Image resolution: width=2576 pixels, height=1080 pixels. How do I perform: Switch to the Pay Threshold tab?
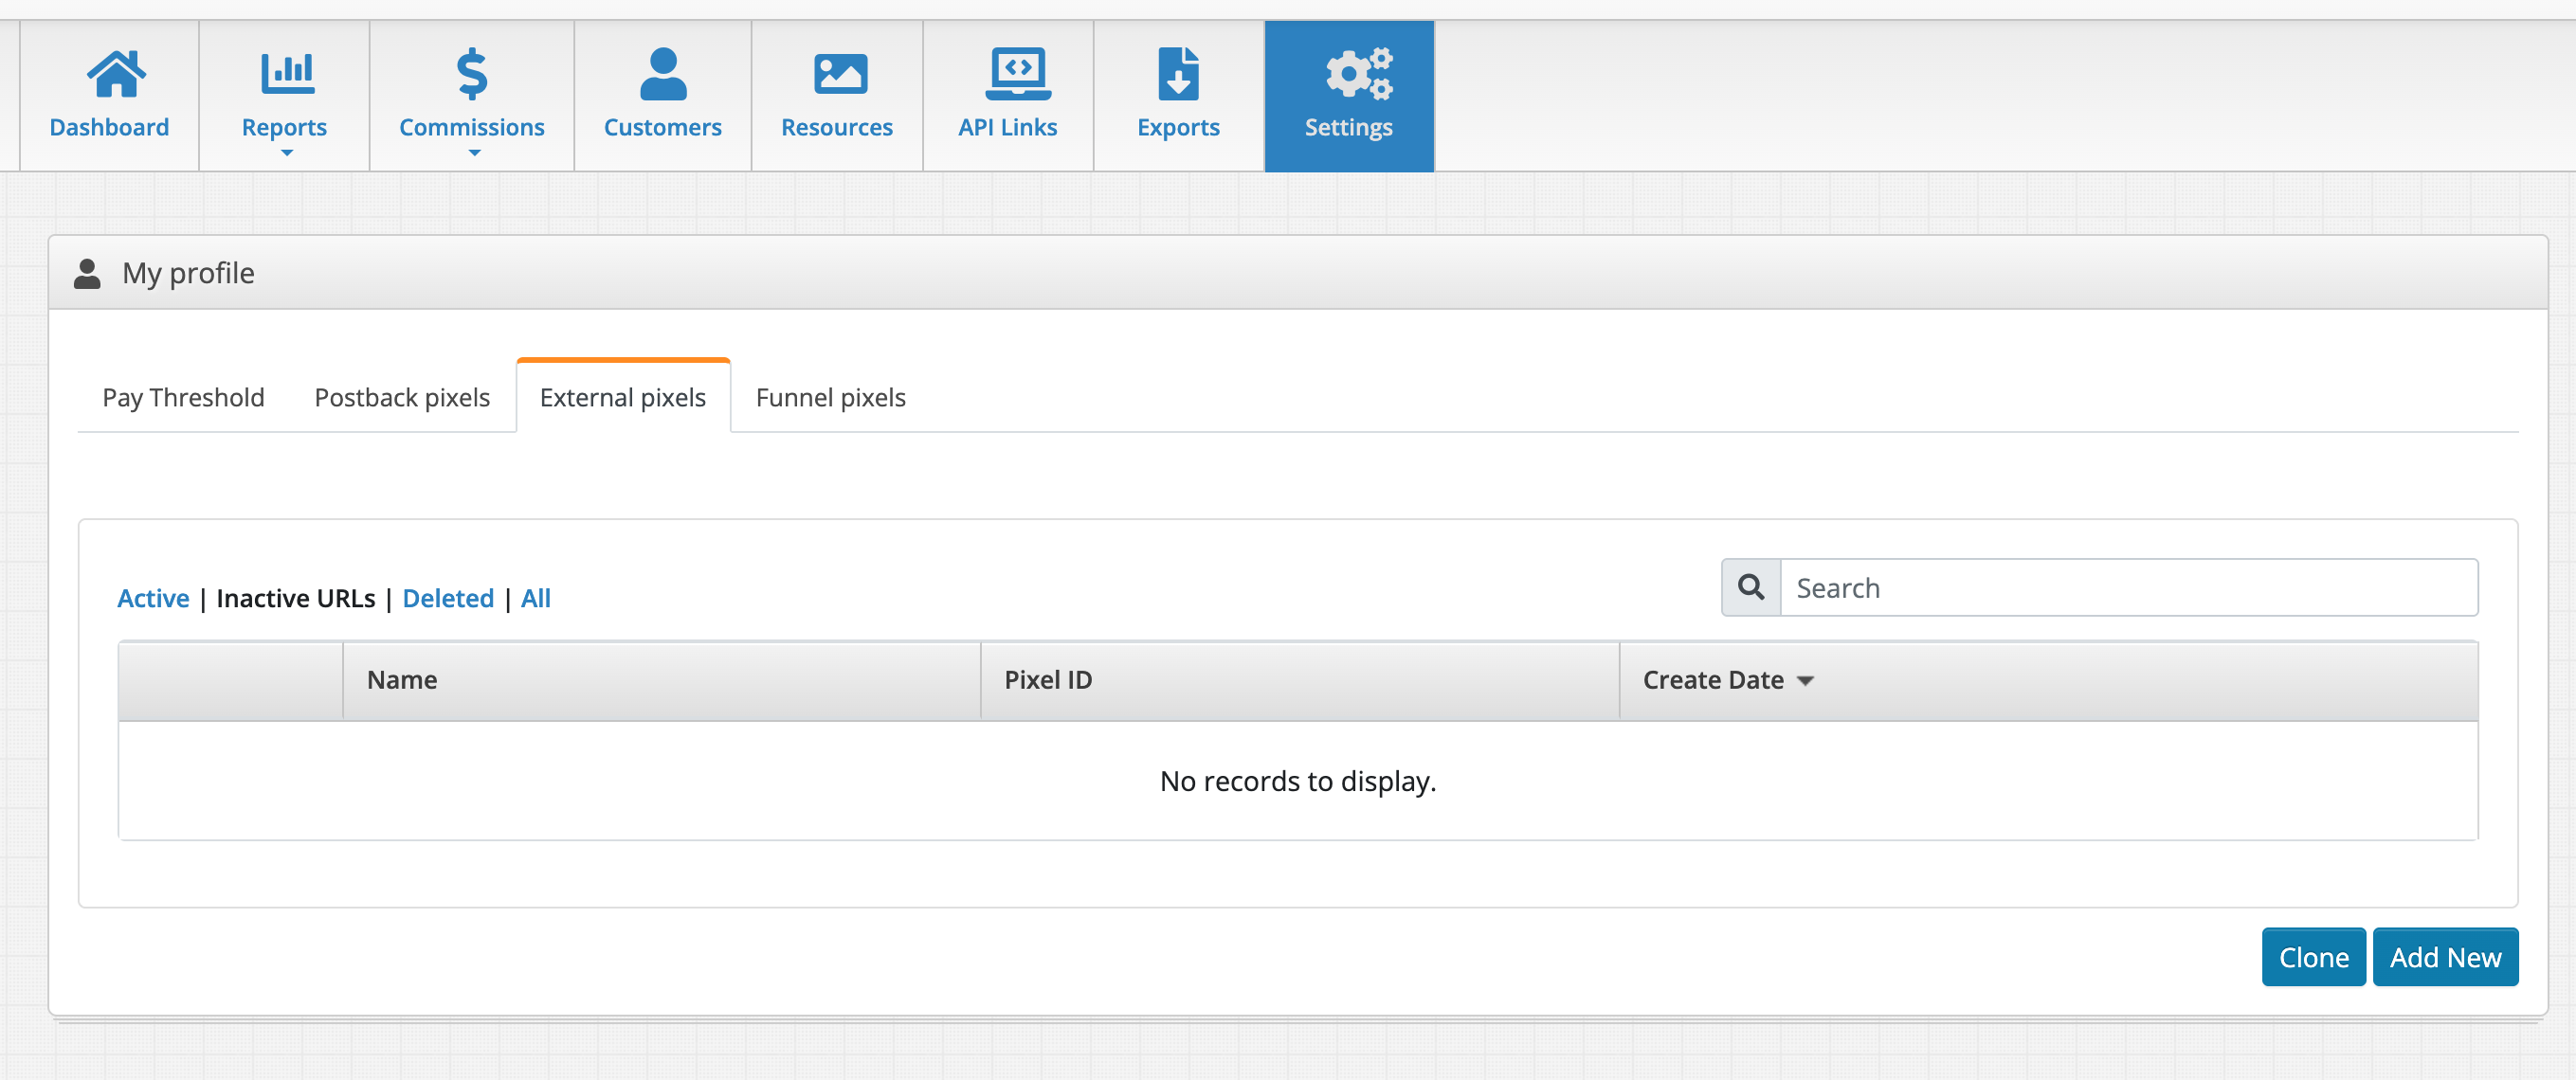183,397
